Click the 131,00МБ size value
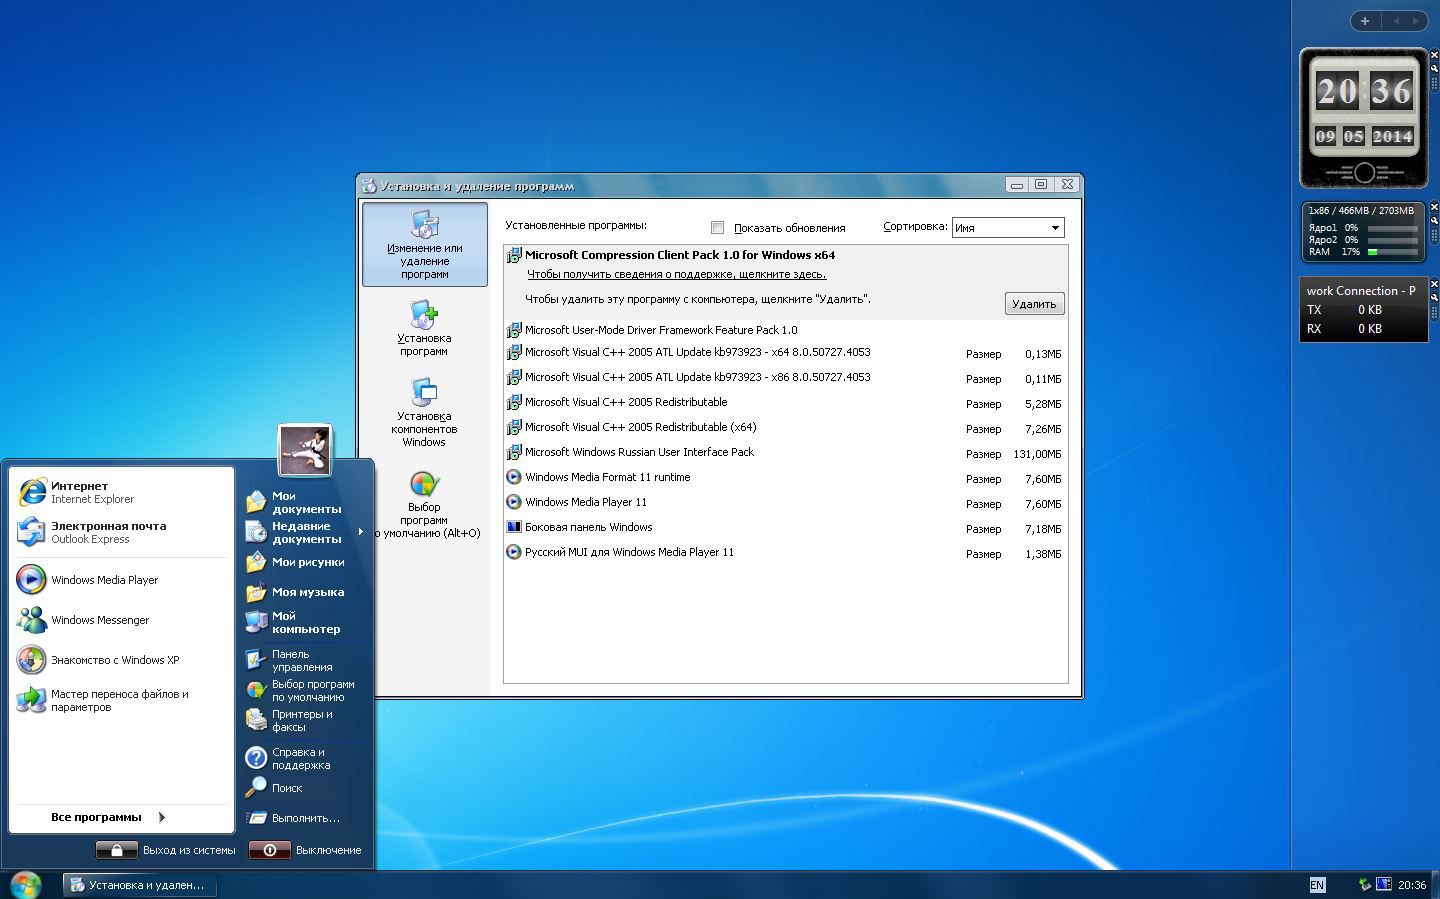This screenshot has height=899, width=1440. [x=1037, y=454]
